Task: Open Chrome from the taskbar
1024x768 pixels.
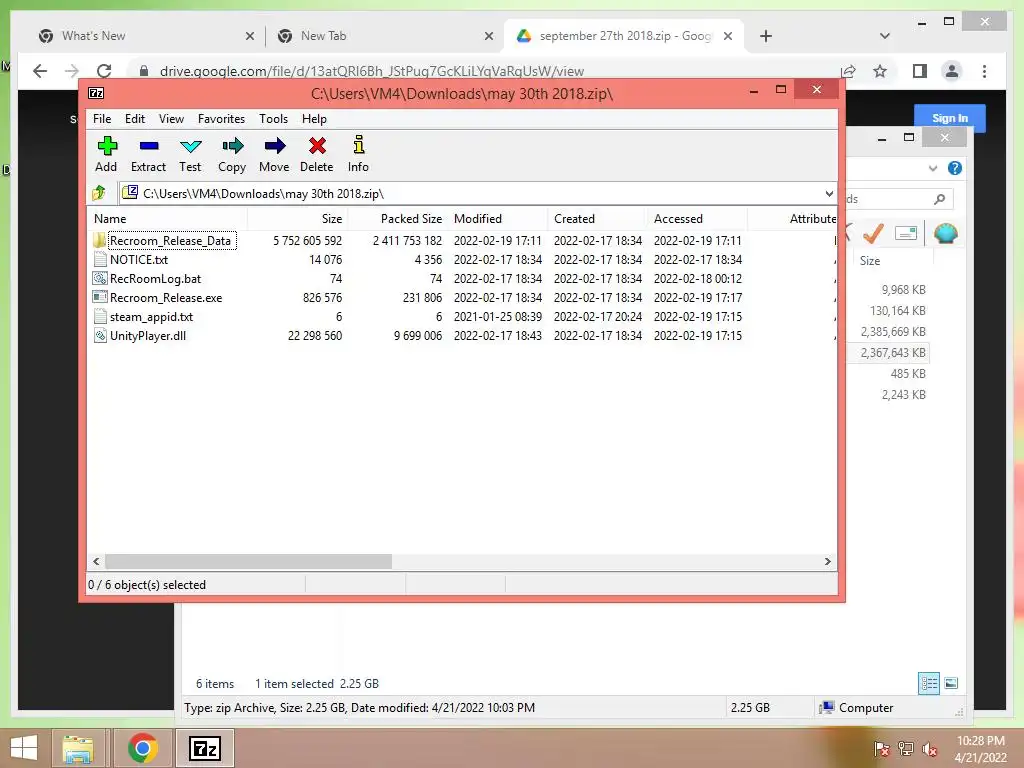Action: tap(142, 748)
